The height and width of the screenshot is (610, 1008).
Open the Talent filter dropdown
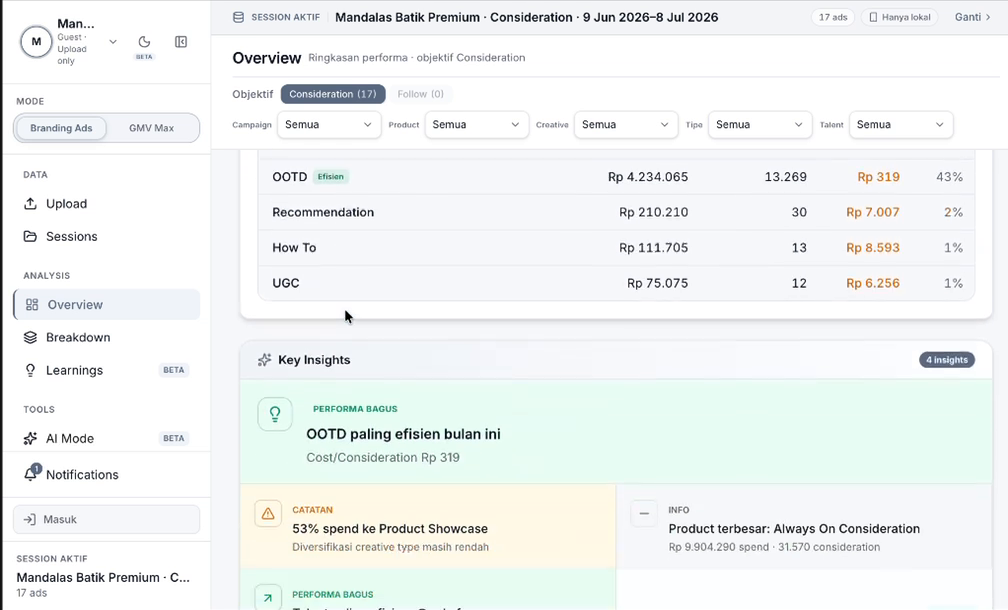coord(901,125)
